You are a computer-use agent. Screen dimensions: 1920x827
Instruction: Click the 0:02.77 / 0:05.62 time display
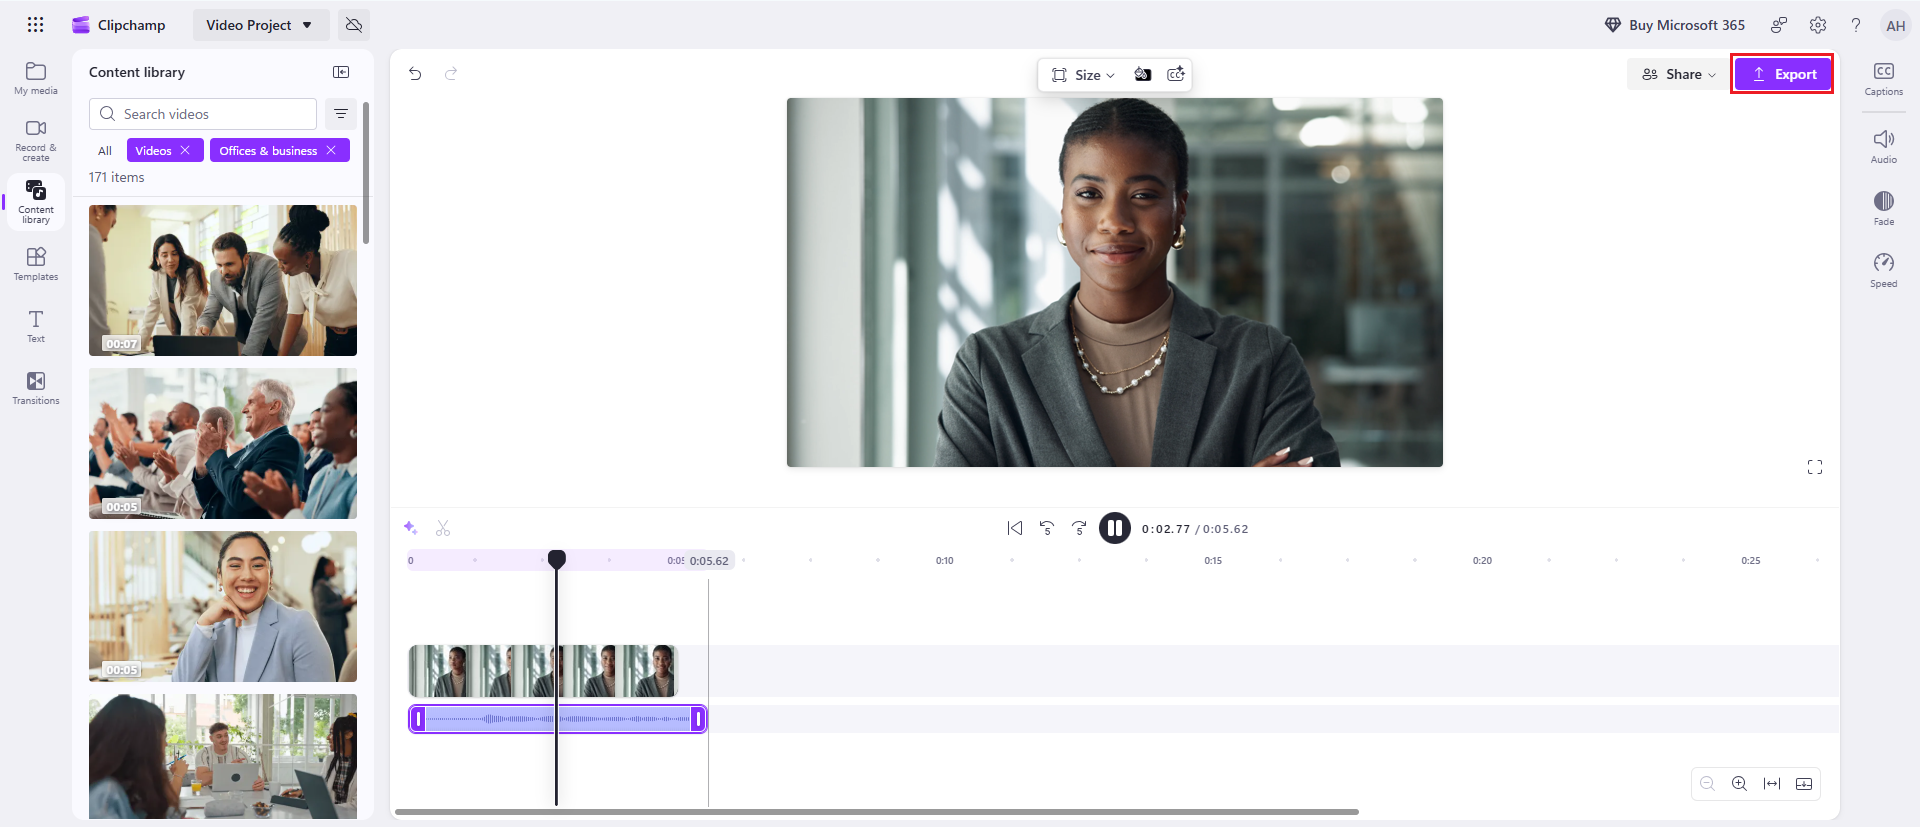point(1195,529)
